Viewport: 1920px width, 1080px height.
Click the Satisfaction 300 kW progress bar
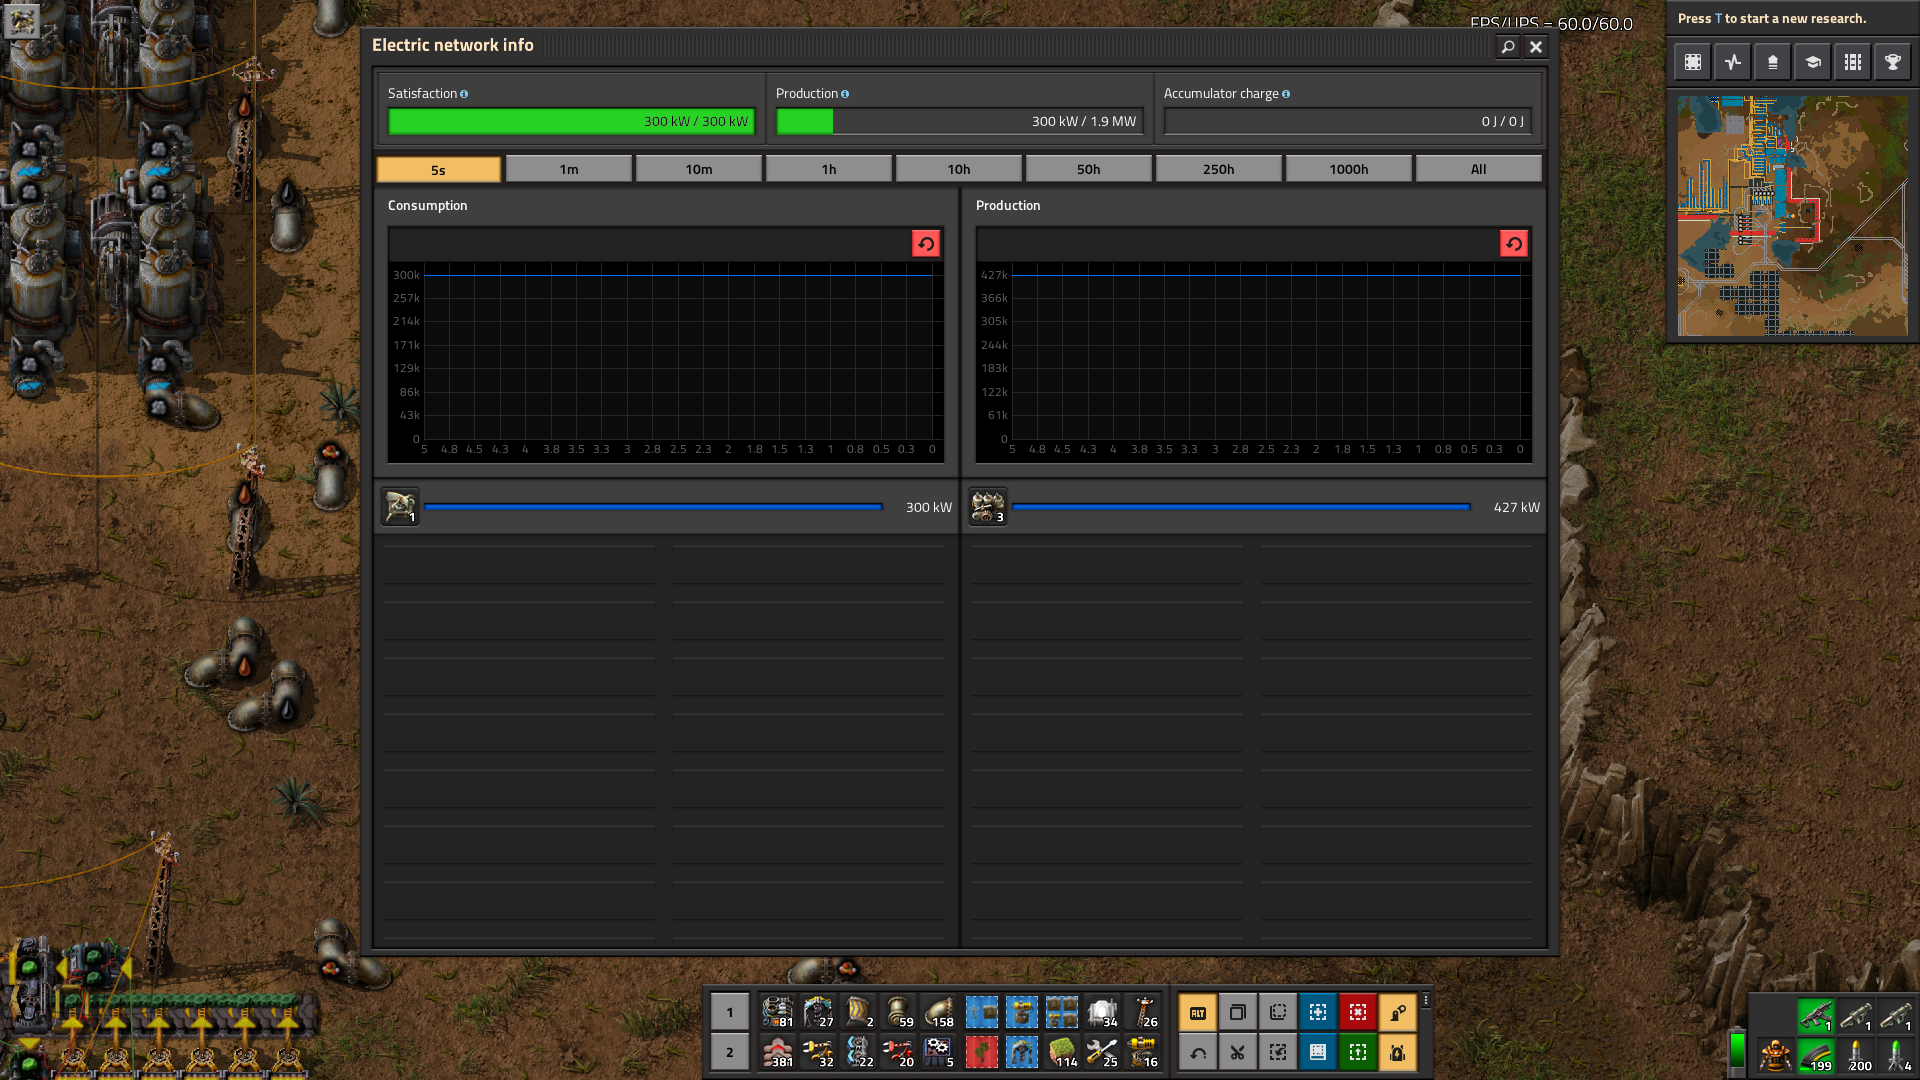point(571,122)
